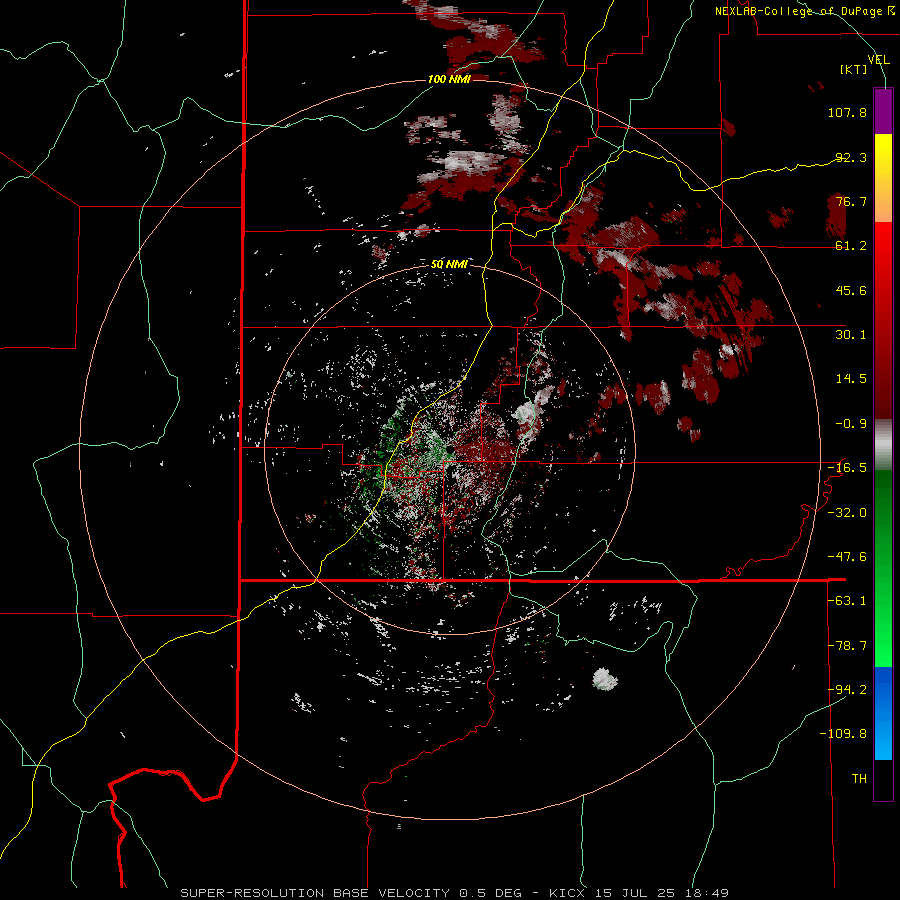Click the Super-Resolution Base Velocity caption
The image size is (900, 900).
(x=455, y=893)
